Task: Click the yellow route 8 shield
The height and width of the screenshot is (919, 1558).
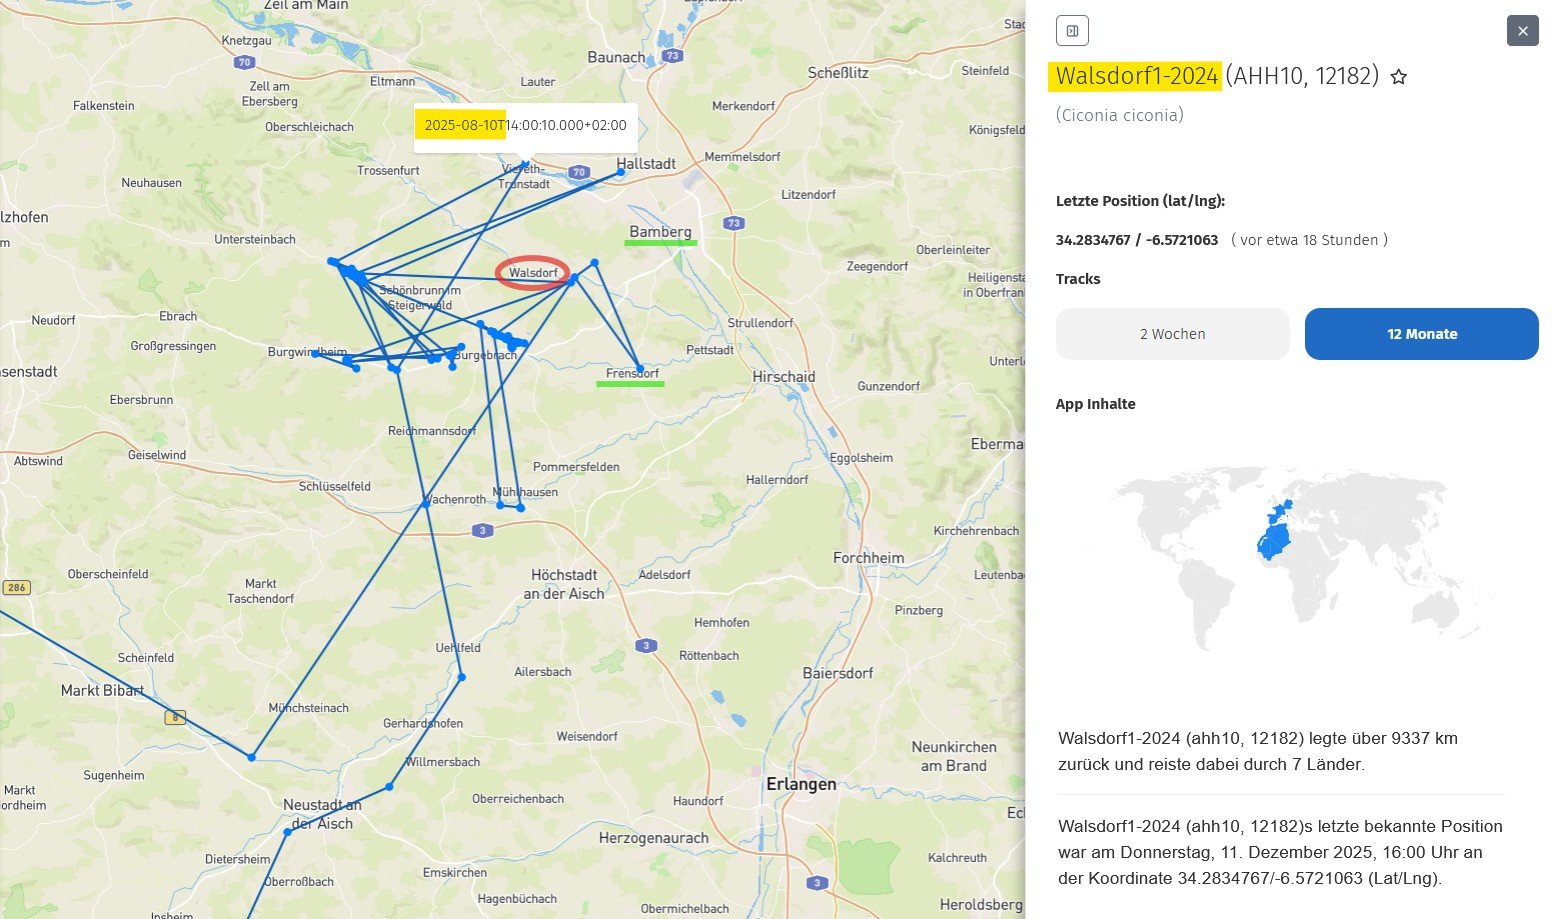Action: click(x=175, y=717)
